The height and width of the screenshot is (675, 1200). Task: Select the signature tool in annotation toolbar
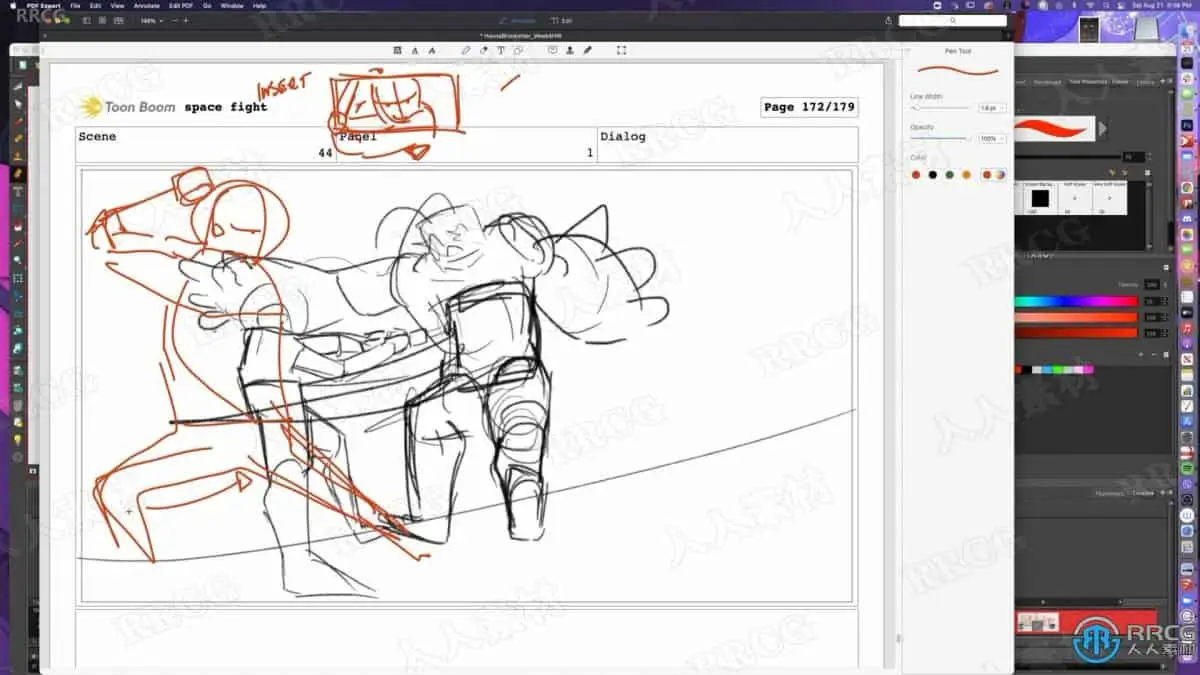click(587, 50)
